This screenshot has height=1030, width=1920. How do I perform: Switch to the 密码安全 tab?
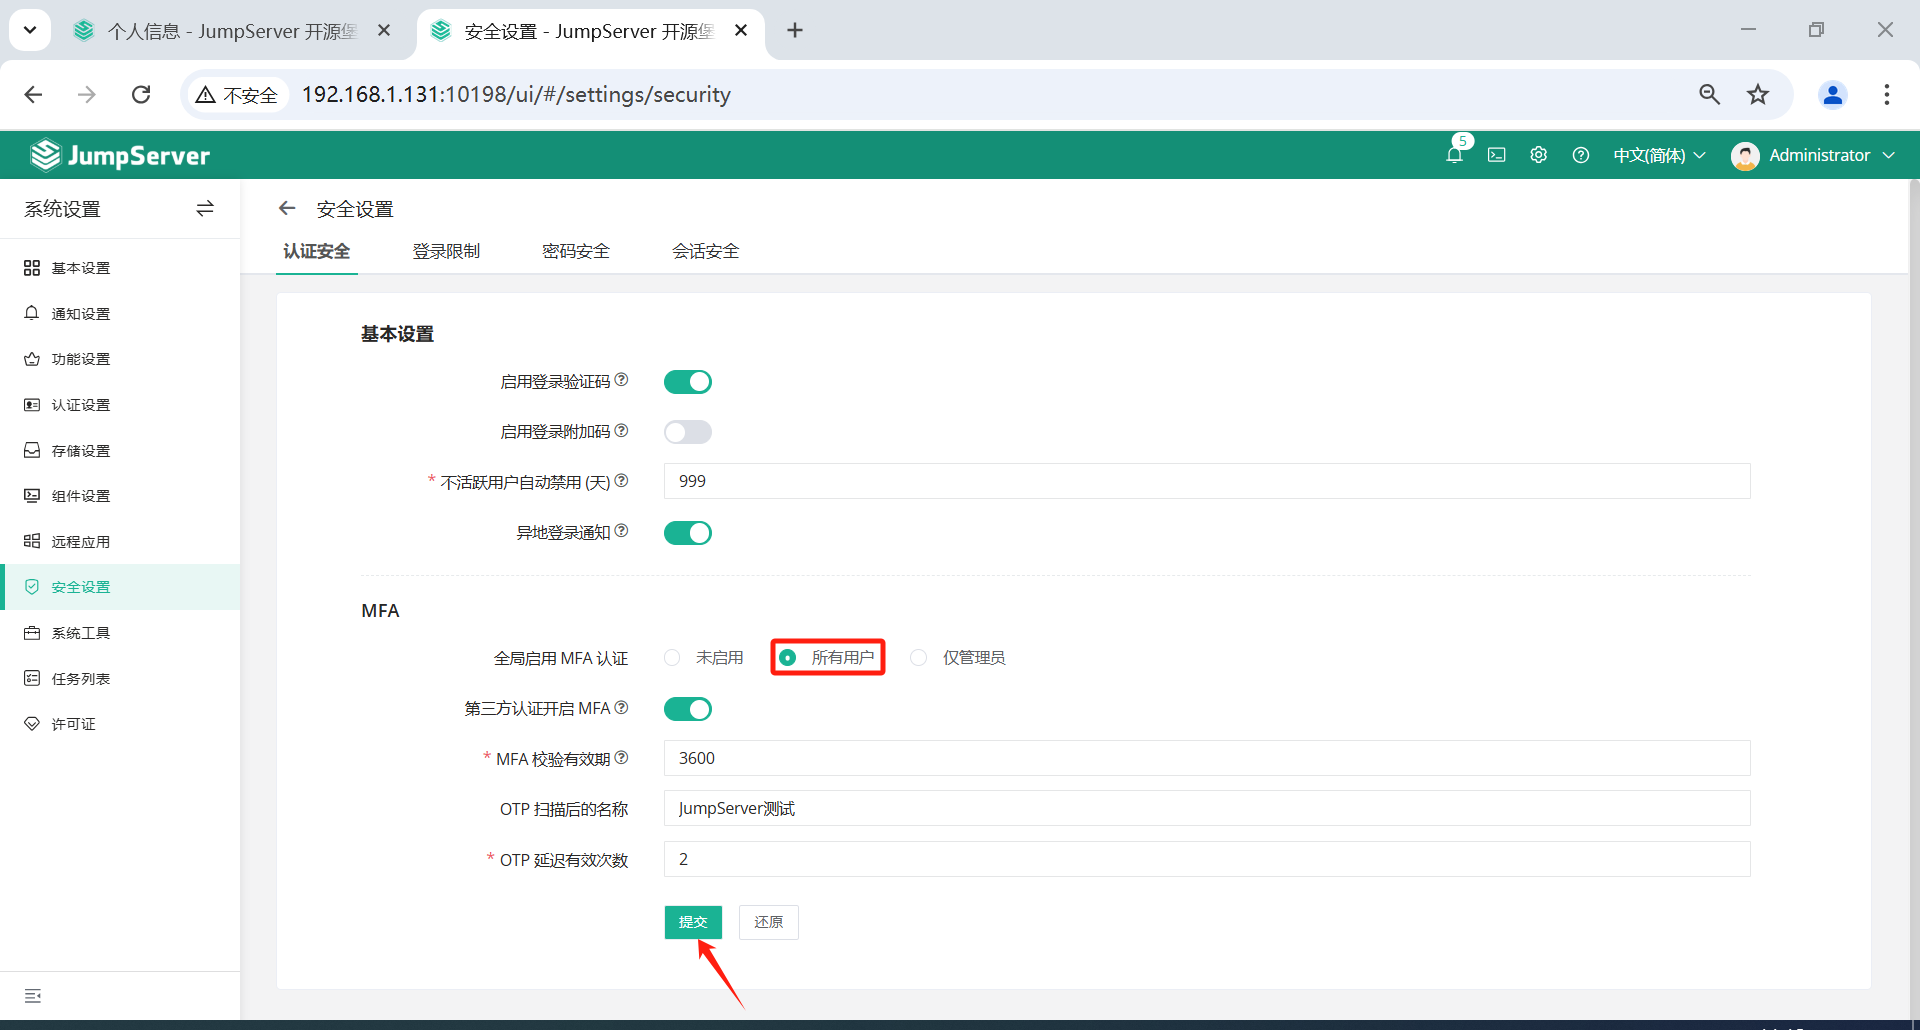(x=576, y=251)
